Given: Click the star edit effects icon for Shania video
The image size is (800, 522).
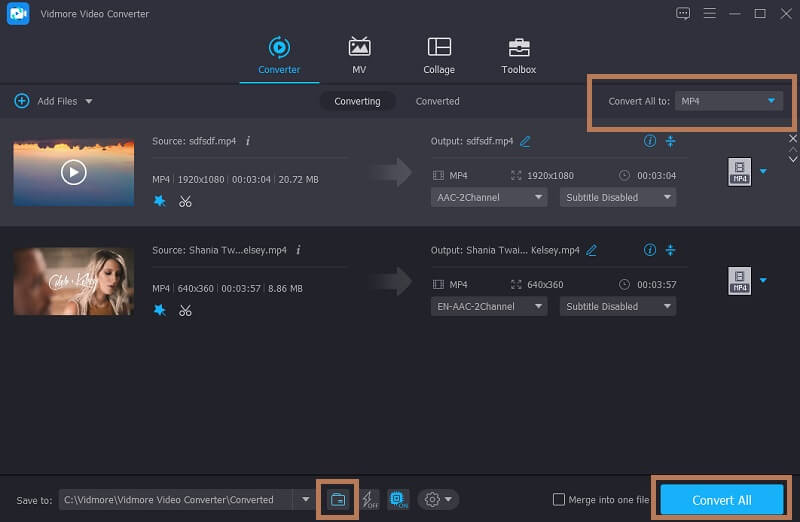Looking at the screenshot, I should pyautogui.click(x=159, y=310).
